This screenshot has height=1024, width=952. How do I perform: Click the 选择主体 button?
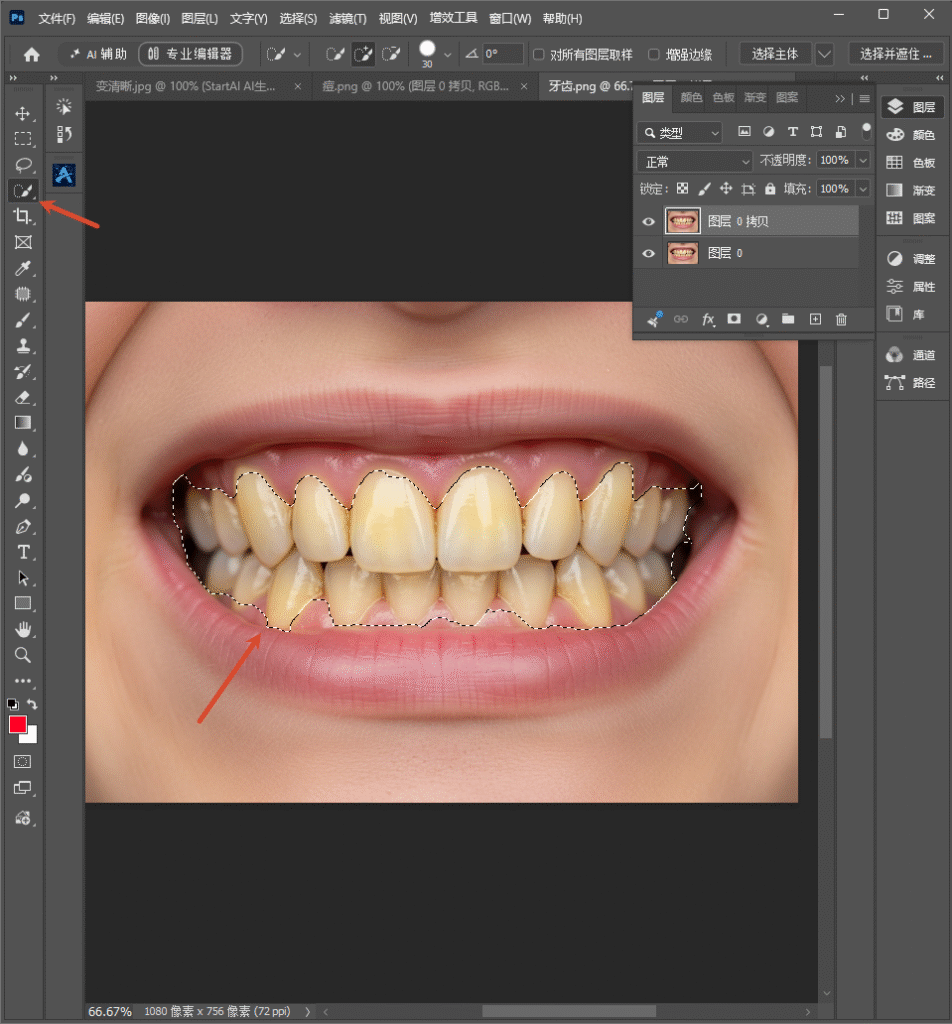[775, 54]
